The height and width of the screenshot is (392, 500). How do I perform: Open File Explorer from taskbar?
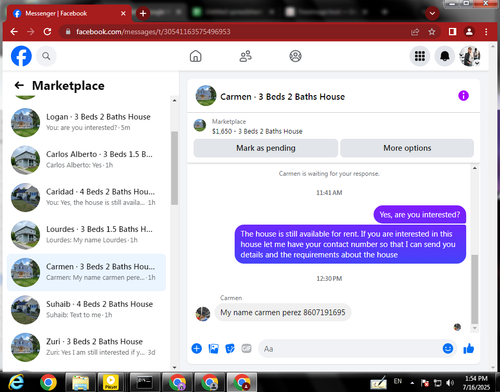[80, 382]
